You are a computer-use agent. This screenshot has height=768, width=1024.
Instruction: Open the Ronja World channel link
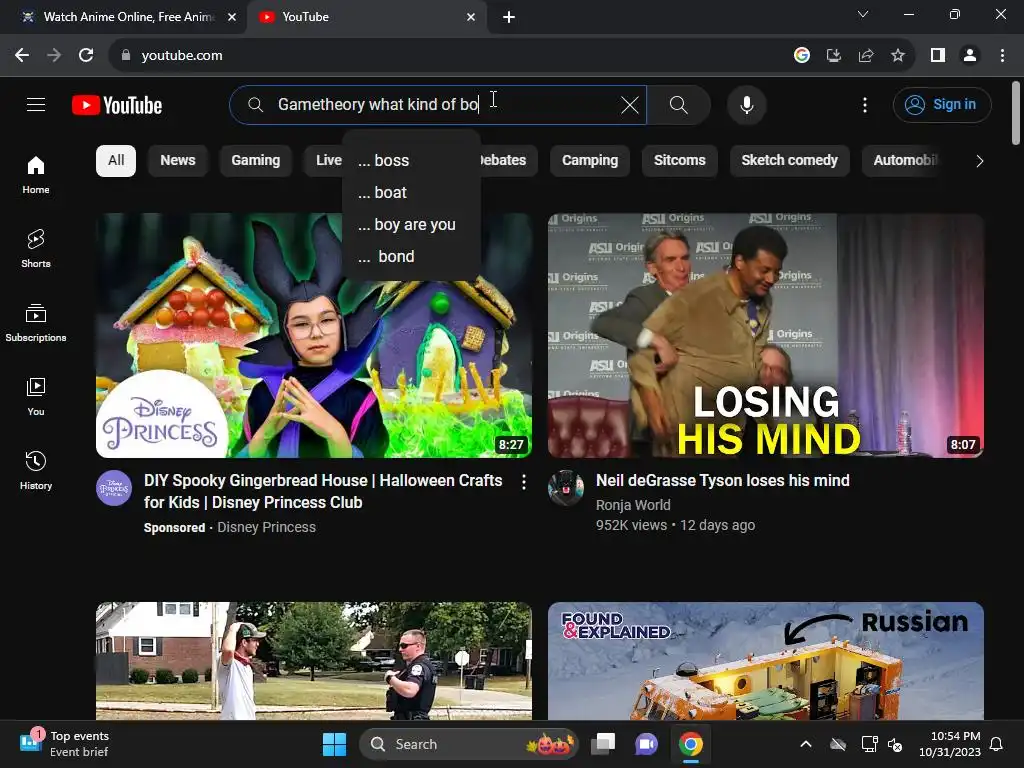(x=633, y=505)
